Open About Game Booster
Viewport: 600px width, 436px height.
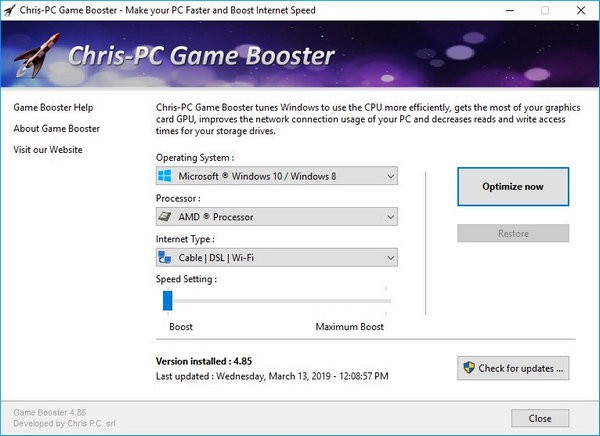click(x=57, y=129)
